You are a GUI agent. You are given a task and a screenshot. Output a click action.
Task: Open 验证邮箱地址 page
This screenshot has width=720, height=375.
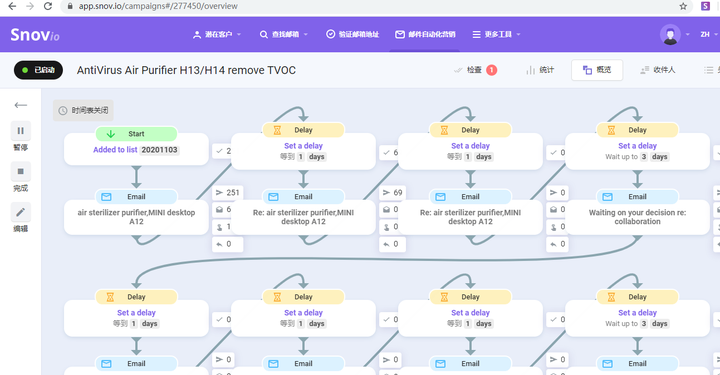tap(353, 34)
